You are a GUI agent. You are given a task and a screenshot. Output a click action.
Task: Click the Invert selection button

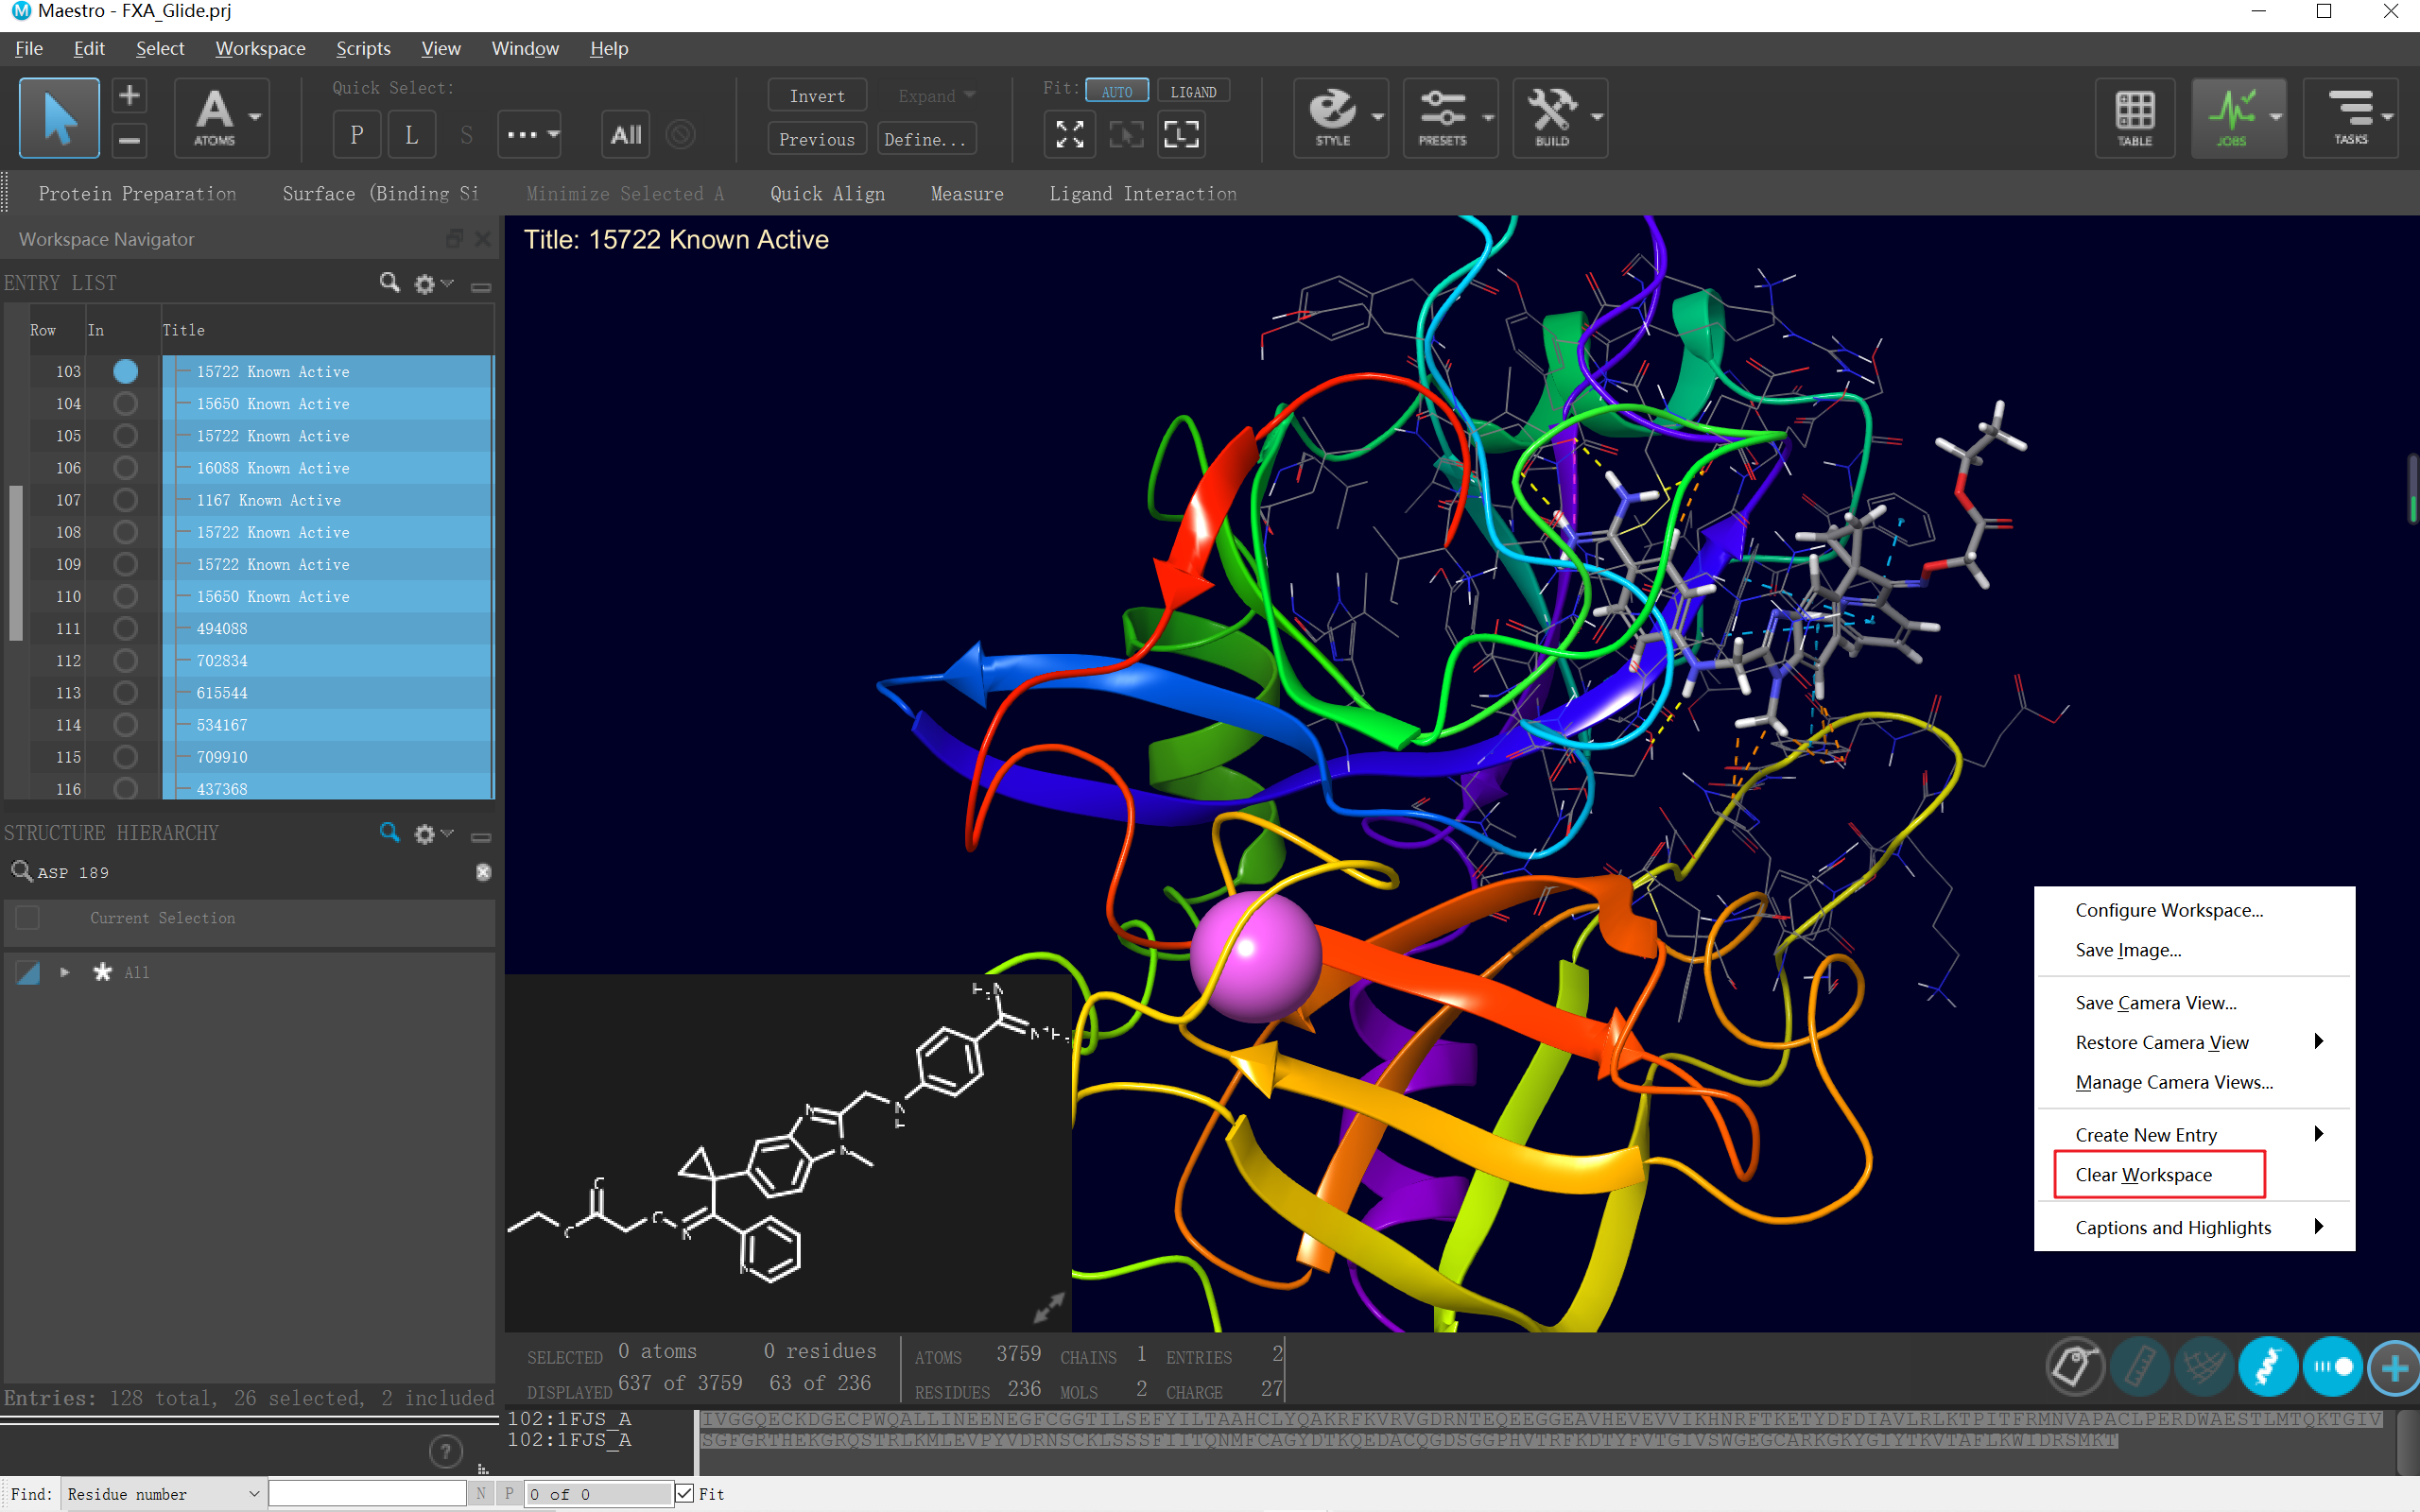pyautogui.click(x=816, y=96)
